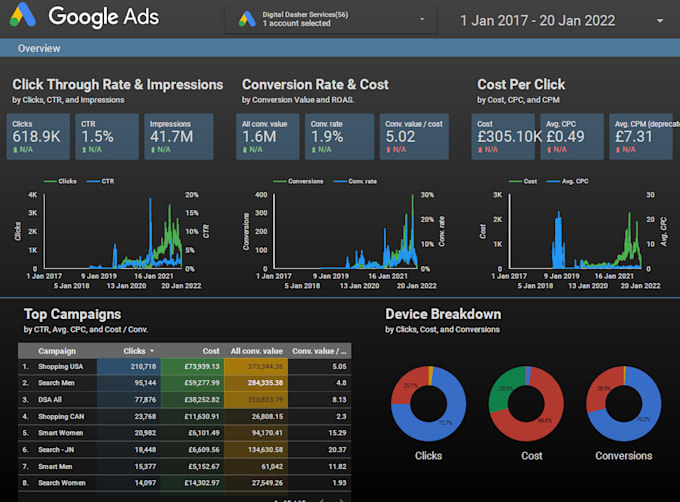Select the Smart Women campaign row
The width and height of the screenshot is (680, 502).
tap(185, 433)
